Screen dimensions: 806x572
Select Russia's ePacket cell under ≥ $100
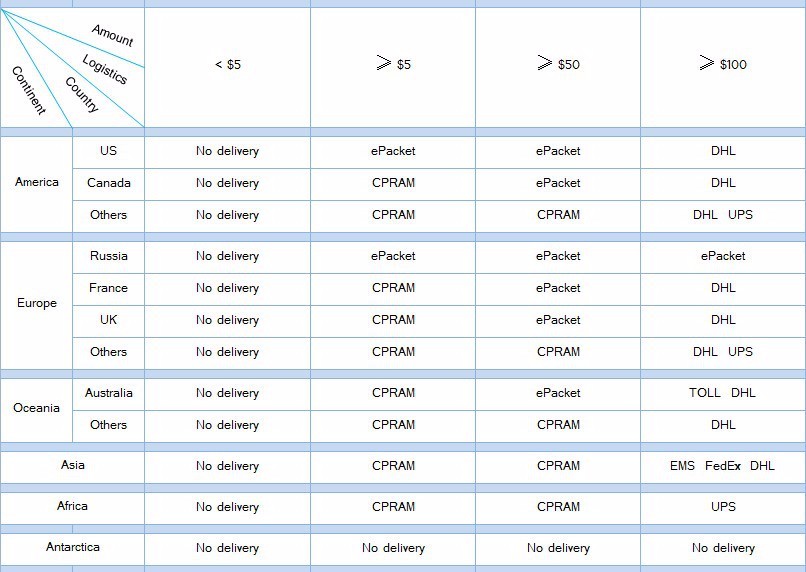tap(722, 256)
